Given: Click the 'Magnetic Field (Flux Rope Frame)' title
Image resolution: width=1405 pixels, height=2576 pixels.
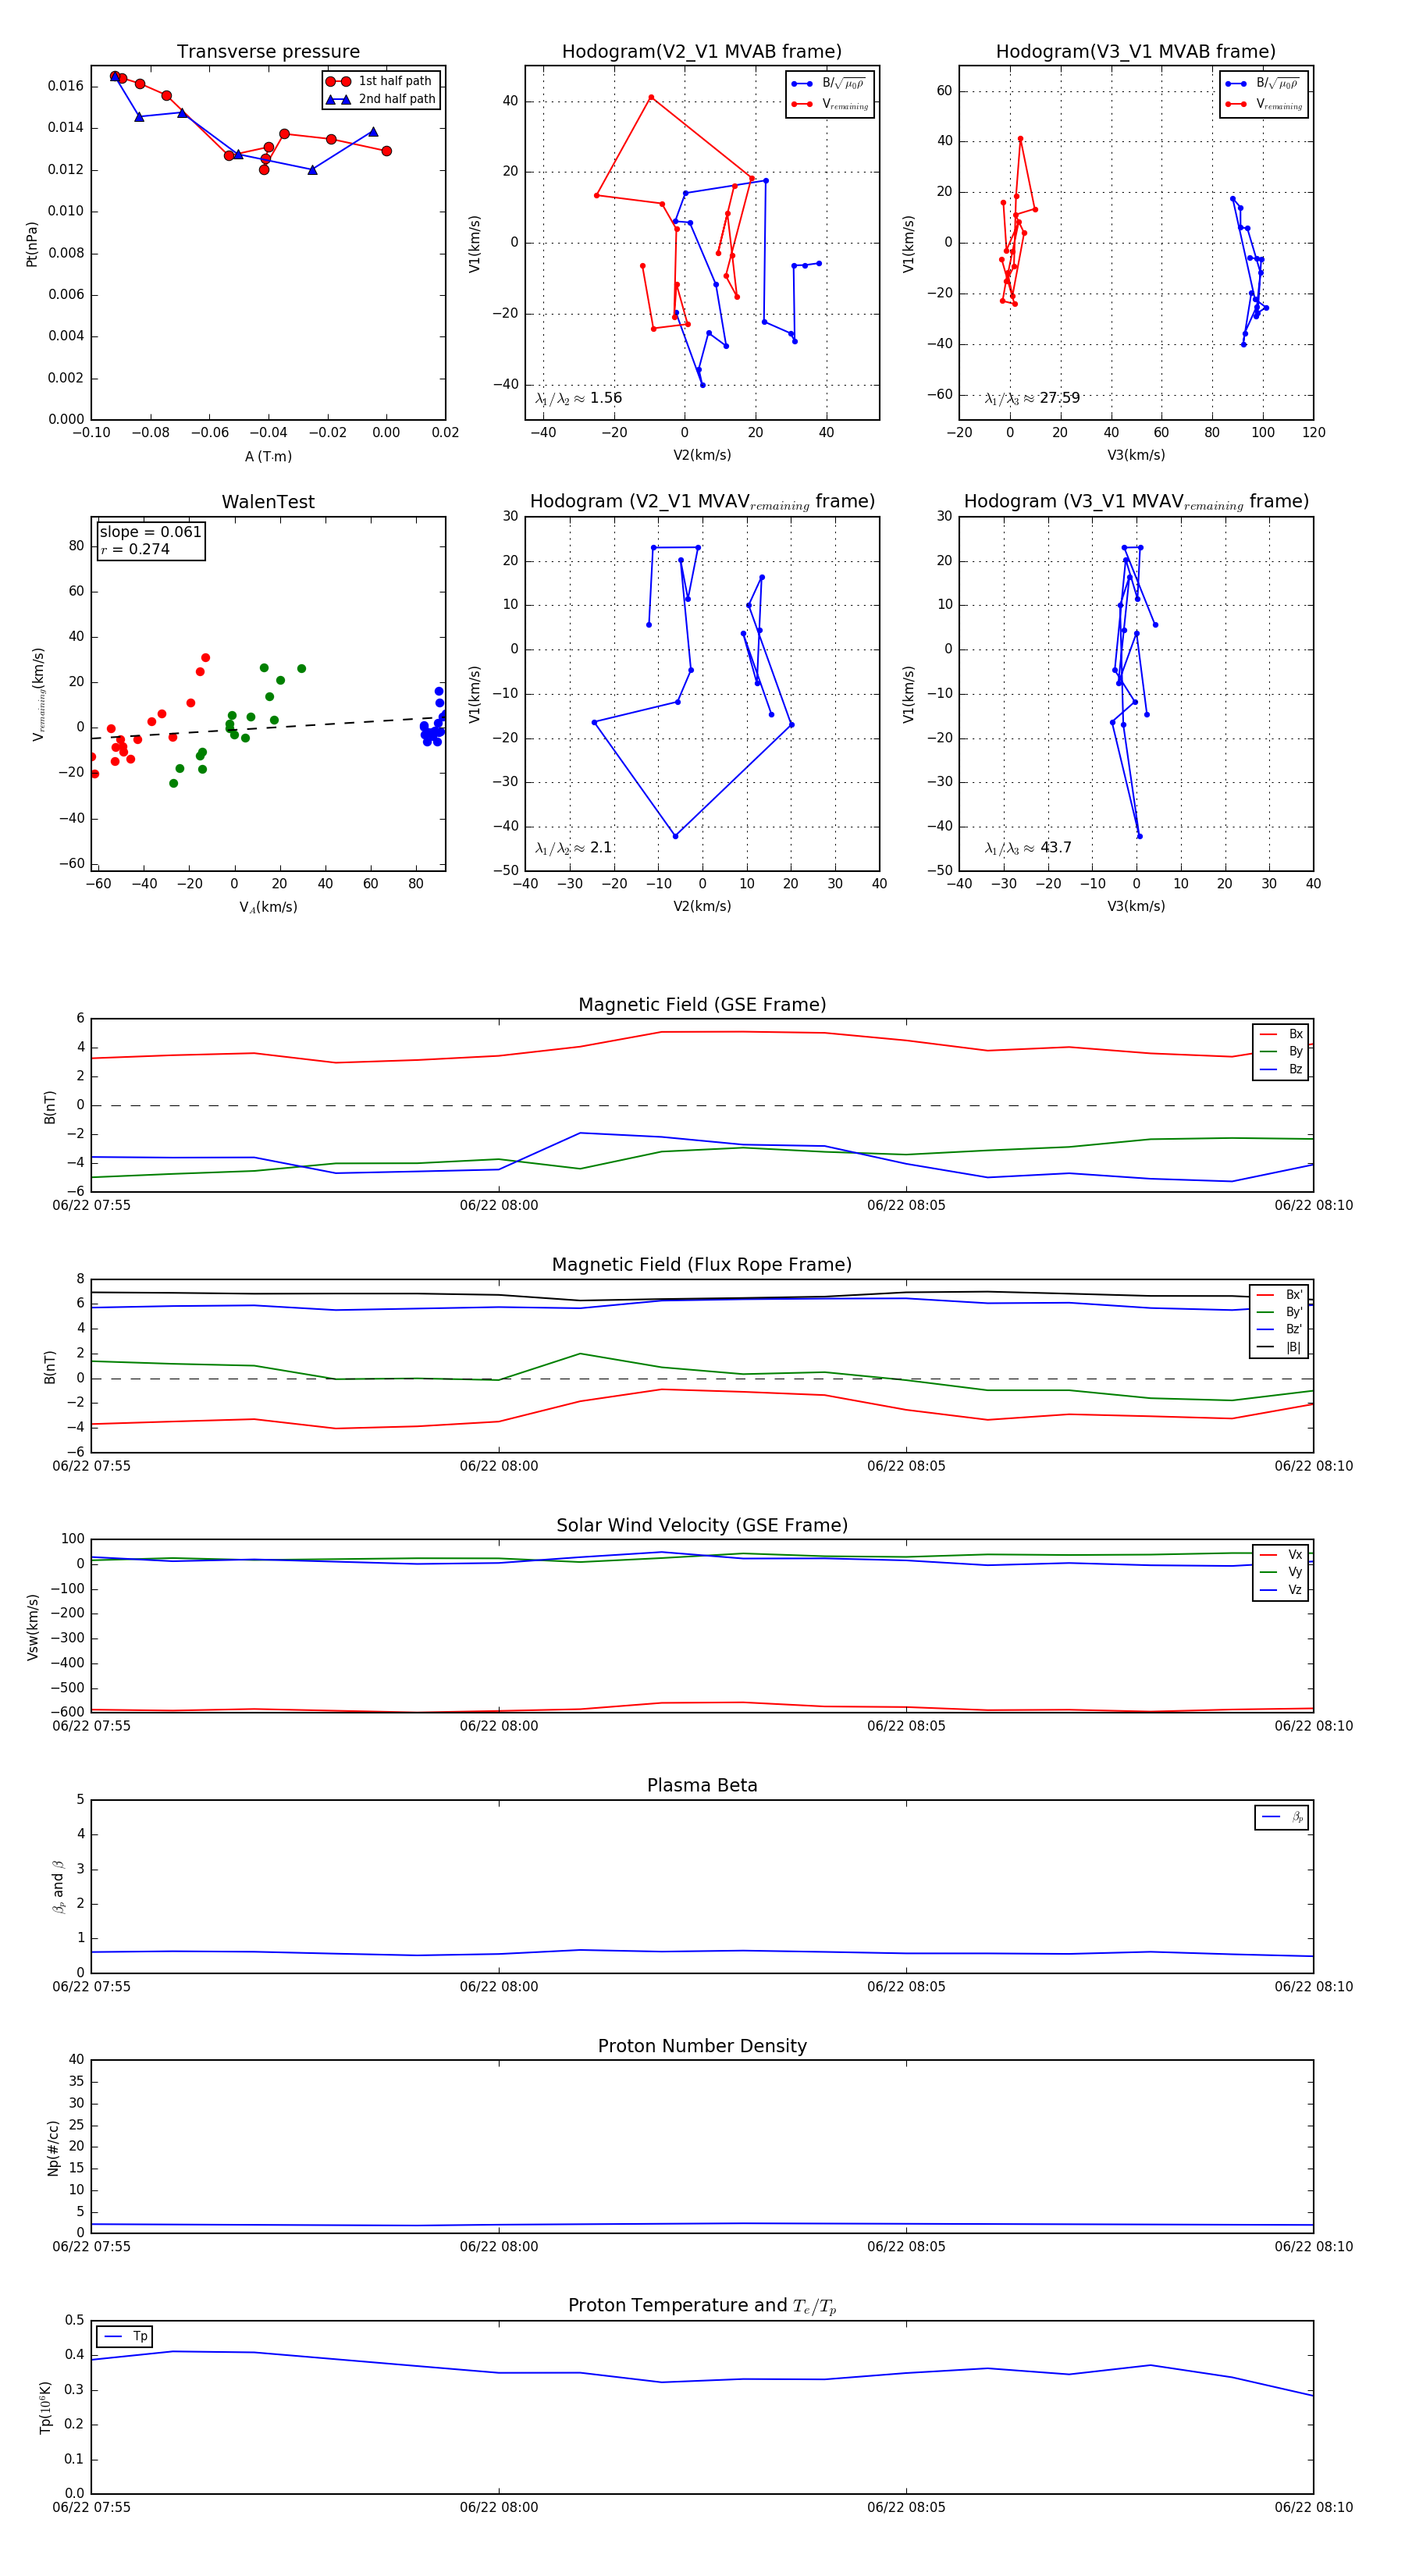Looking at the screenshot, I should point(702,1265).
